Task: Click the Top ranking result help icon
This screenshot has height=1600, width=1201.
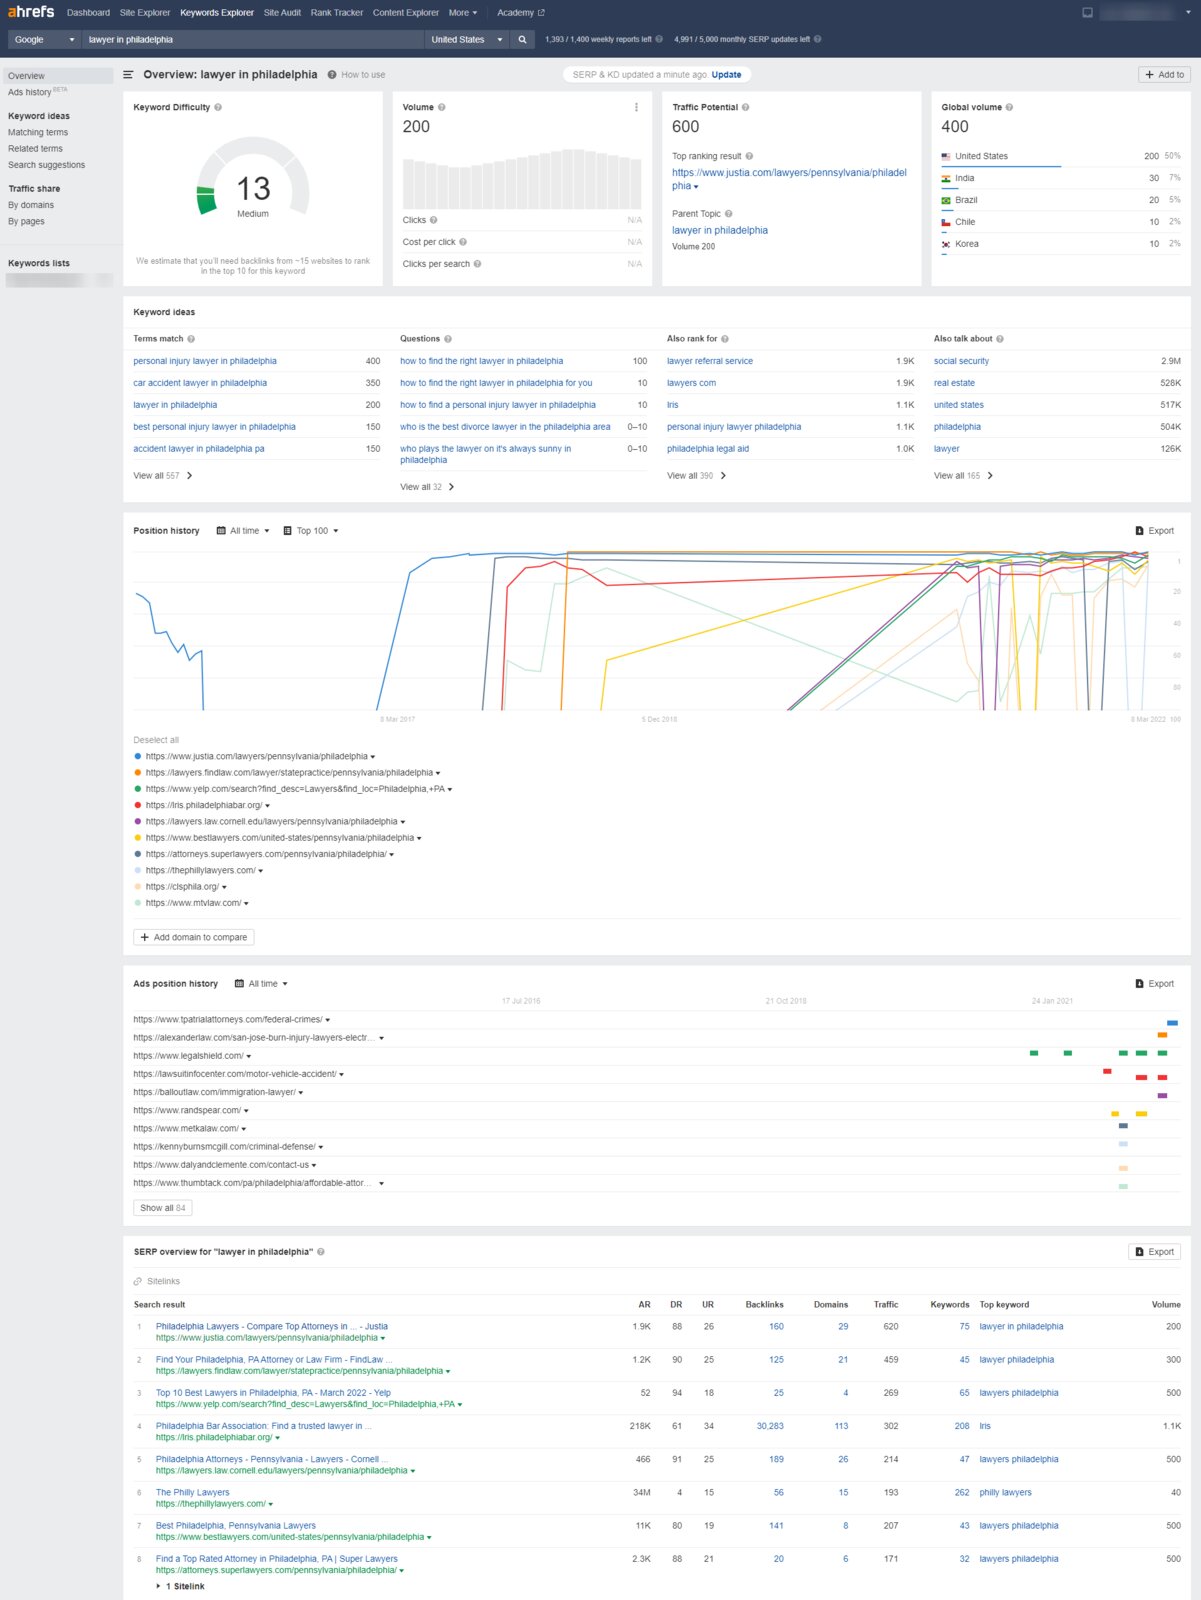Action: pos(749,156)
